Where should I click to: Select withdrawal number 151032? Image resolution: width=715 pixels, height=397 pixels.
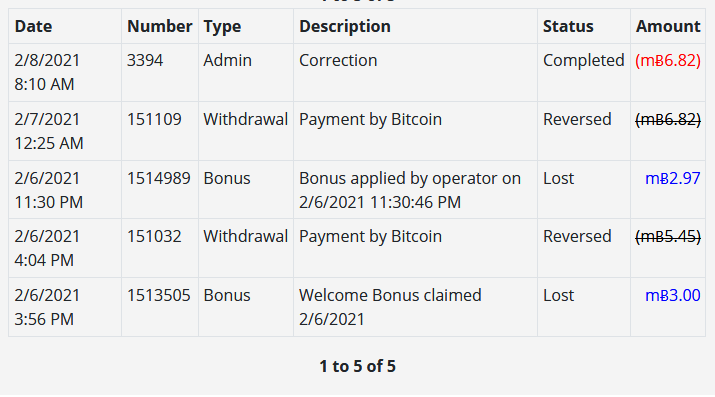(x=154, y=237)
